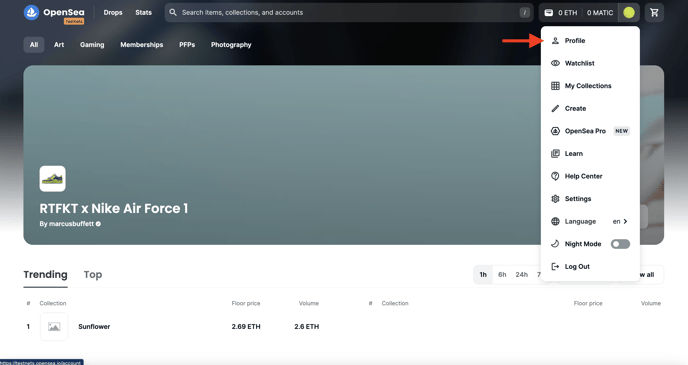Click the 0 MATIC balance
Image resolution: width=688 pixels, height=365 pixels.
tap(600, 13)
